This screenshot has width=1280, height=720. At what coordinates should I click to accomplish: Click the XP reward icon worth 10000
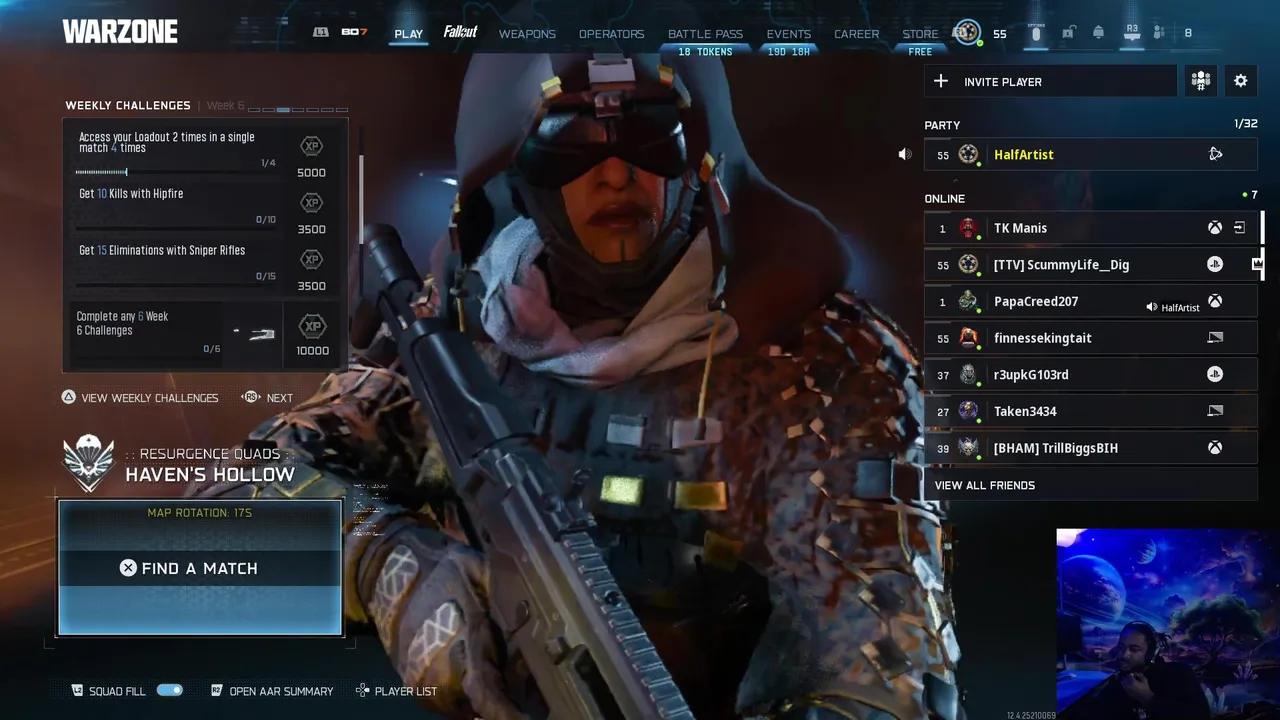(x=312, y=326)
